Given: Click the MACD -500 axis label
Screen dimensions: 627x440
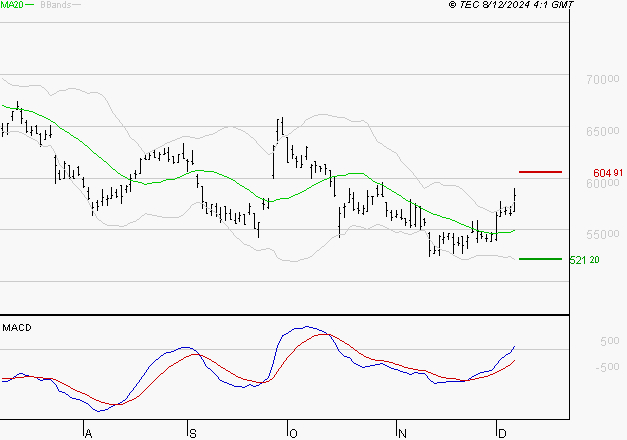Looking at the screenshot, I should coord(607,367).
